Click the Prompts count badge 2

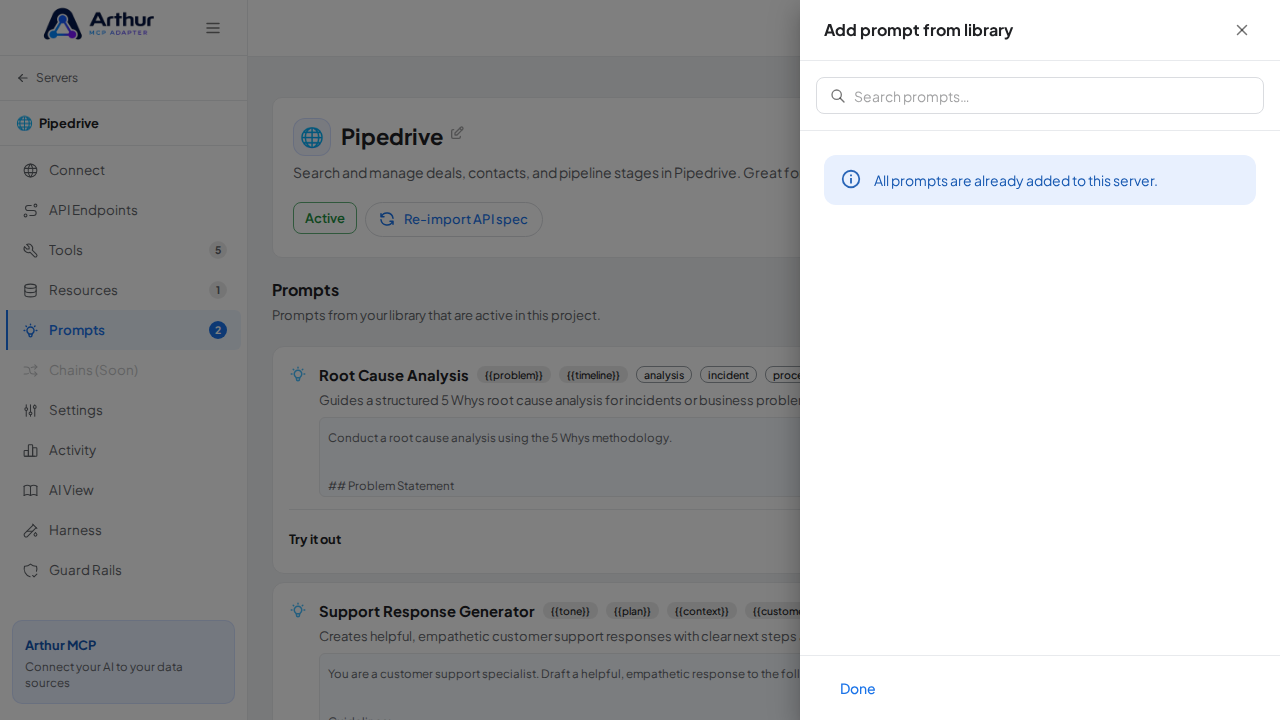[218, 330]
